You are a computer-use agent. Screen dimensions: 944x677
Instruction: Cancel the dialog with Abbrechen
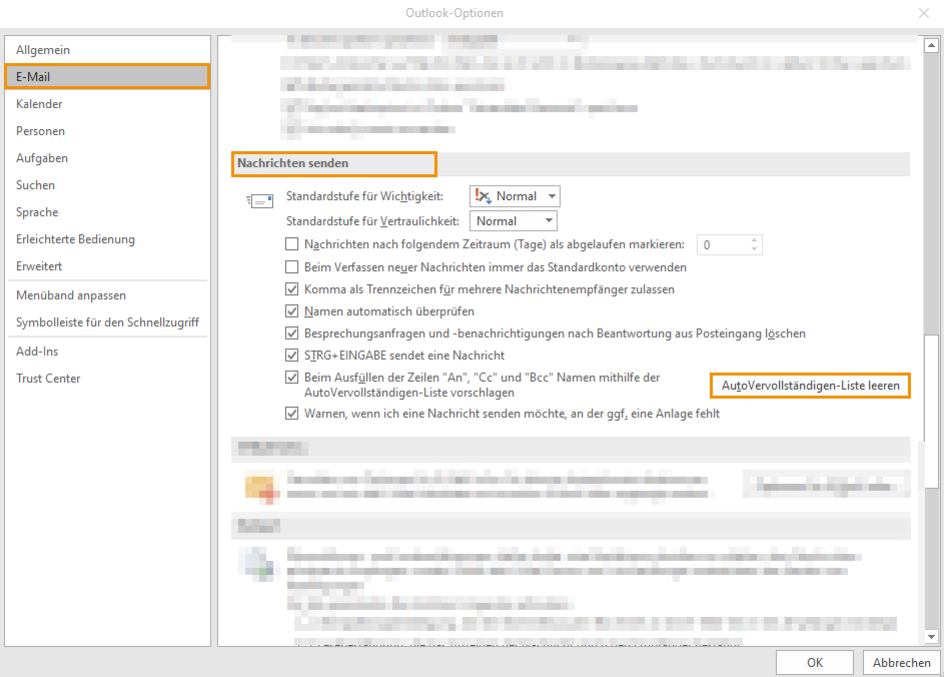(x=901, y=663)
